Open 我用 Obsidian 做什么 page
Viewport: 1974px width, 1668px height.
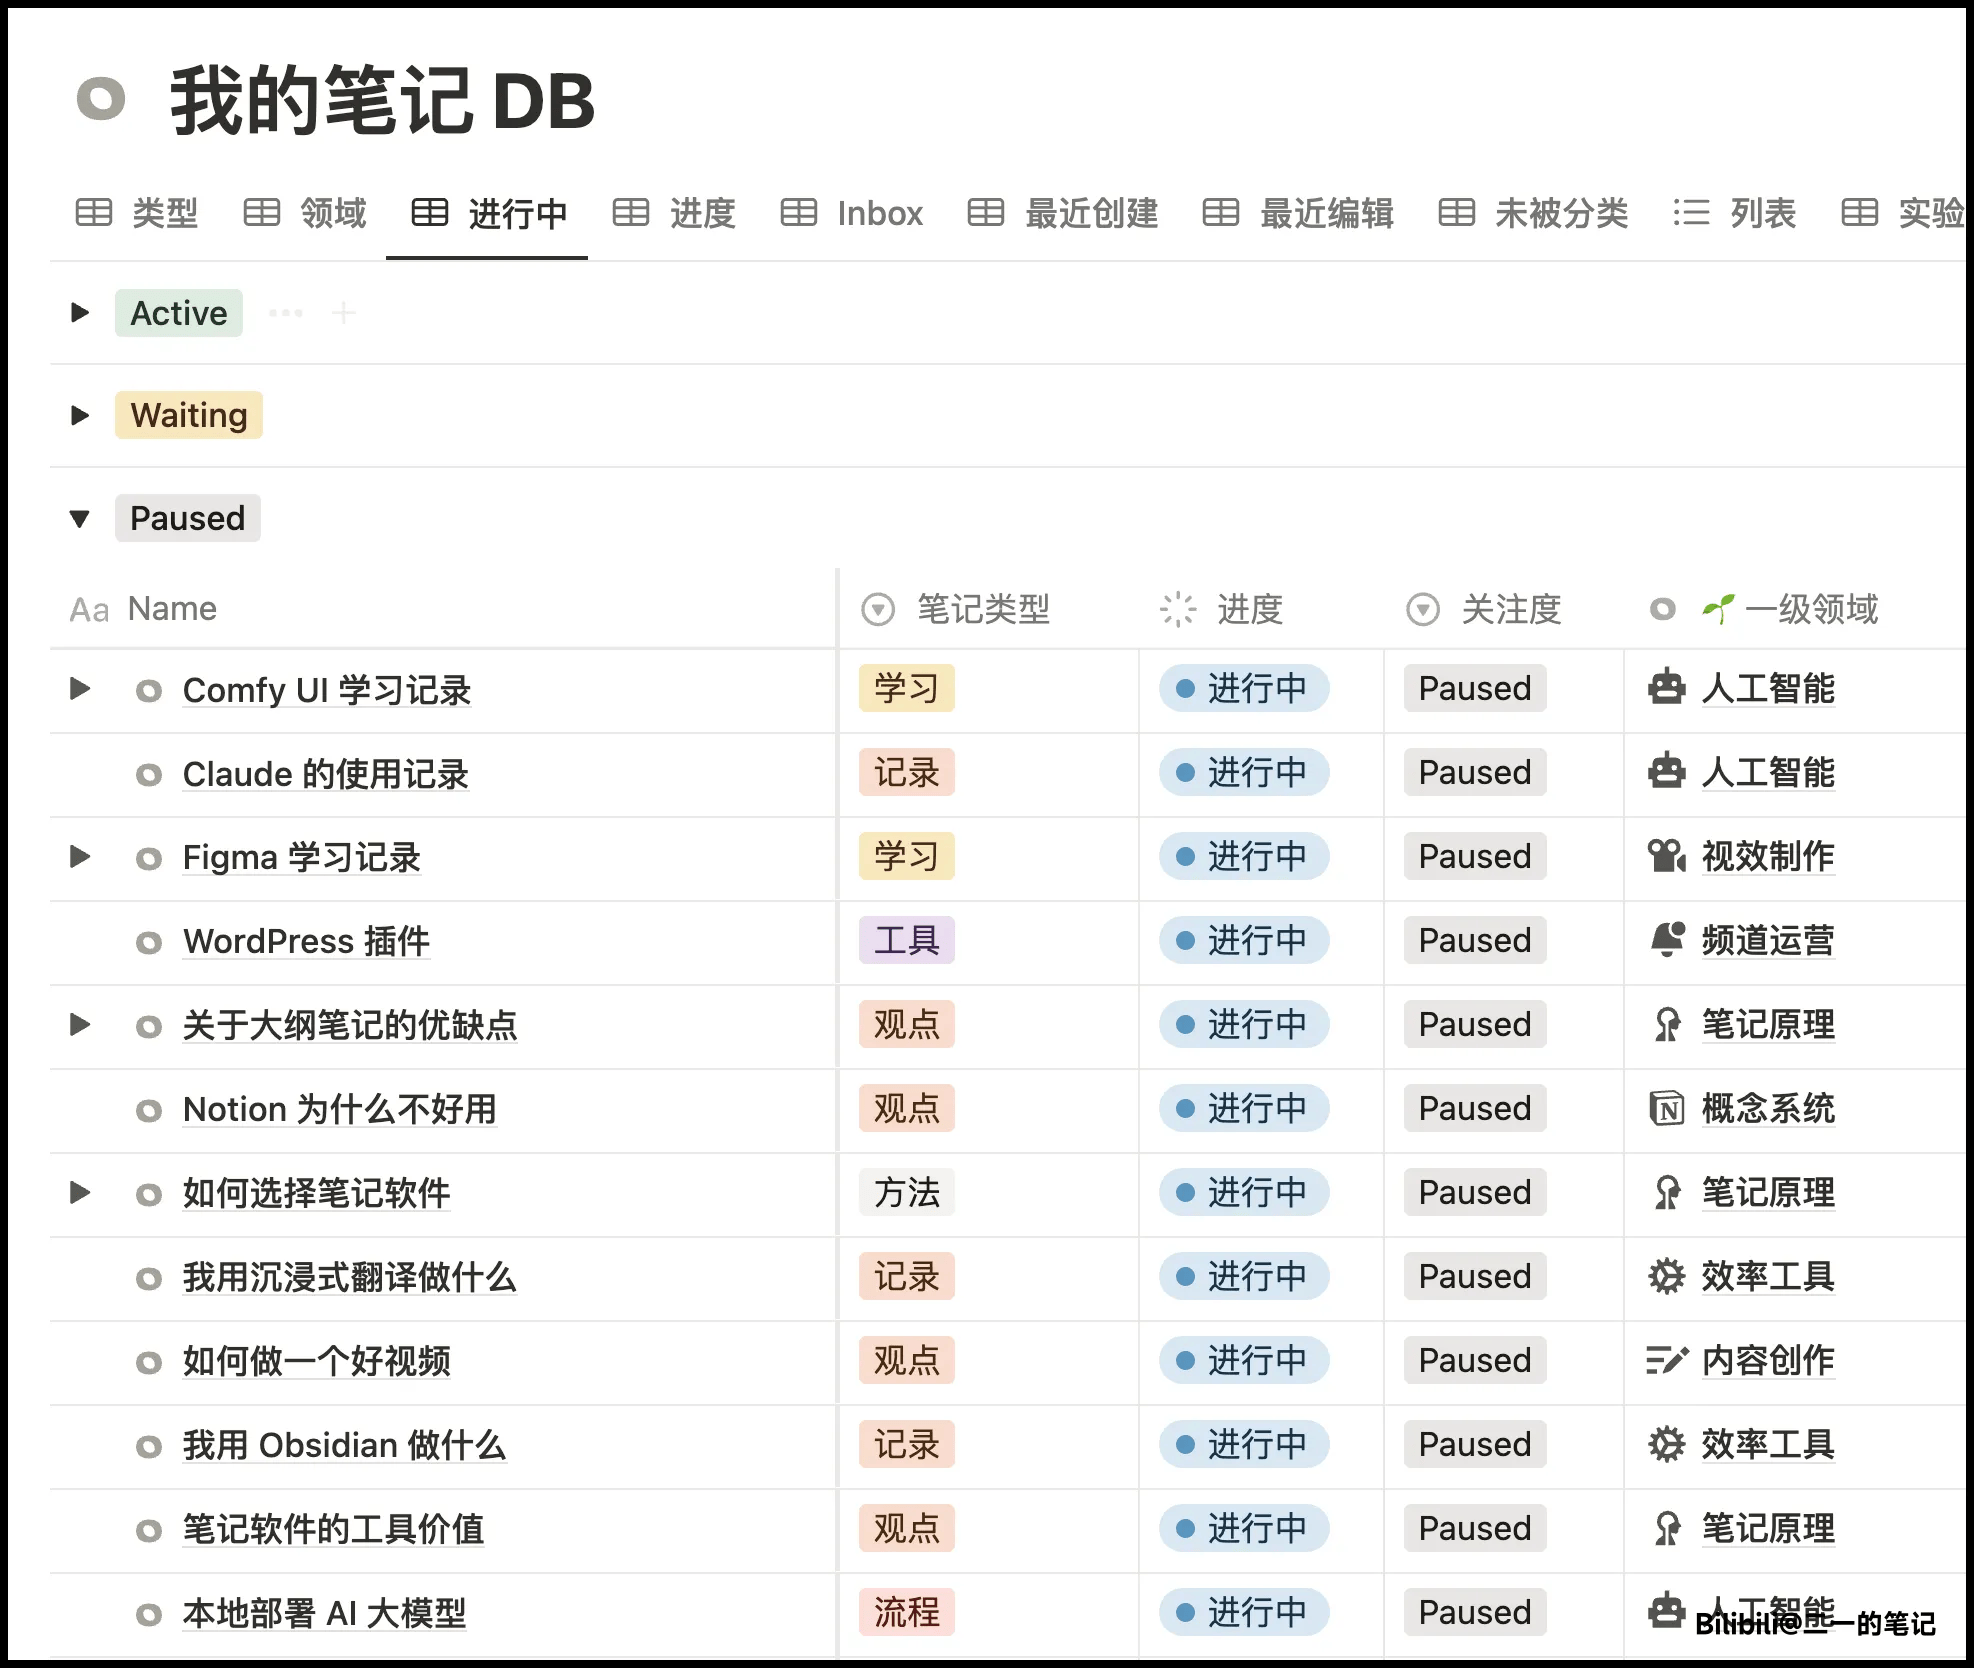coord(344,1446)
